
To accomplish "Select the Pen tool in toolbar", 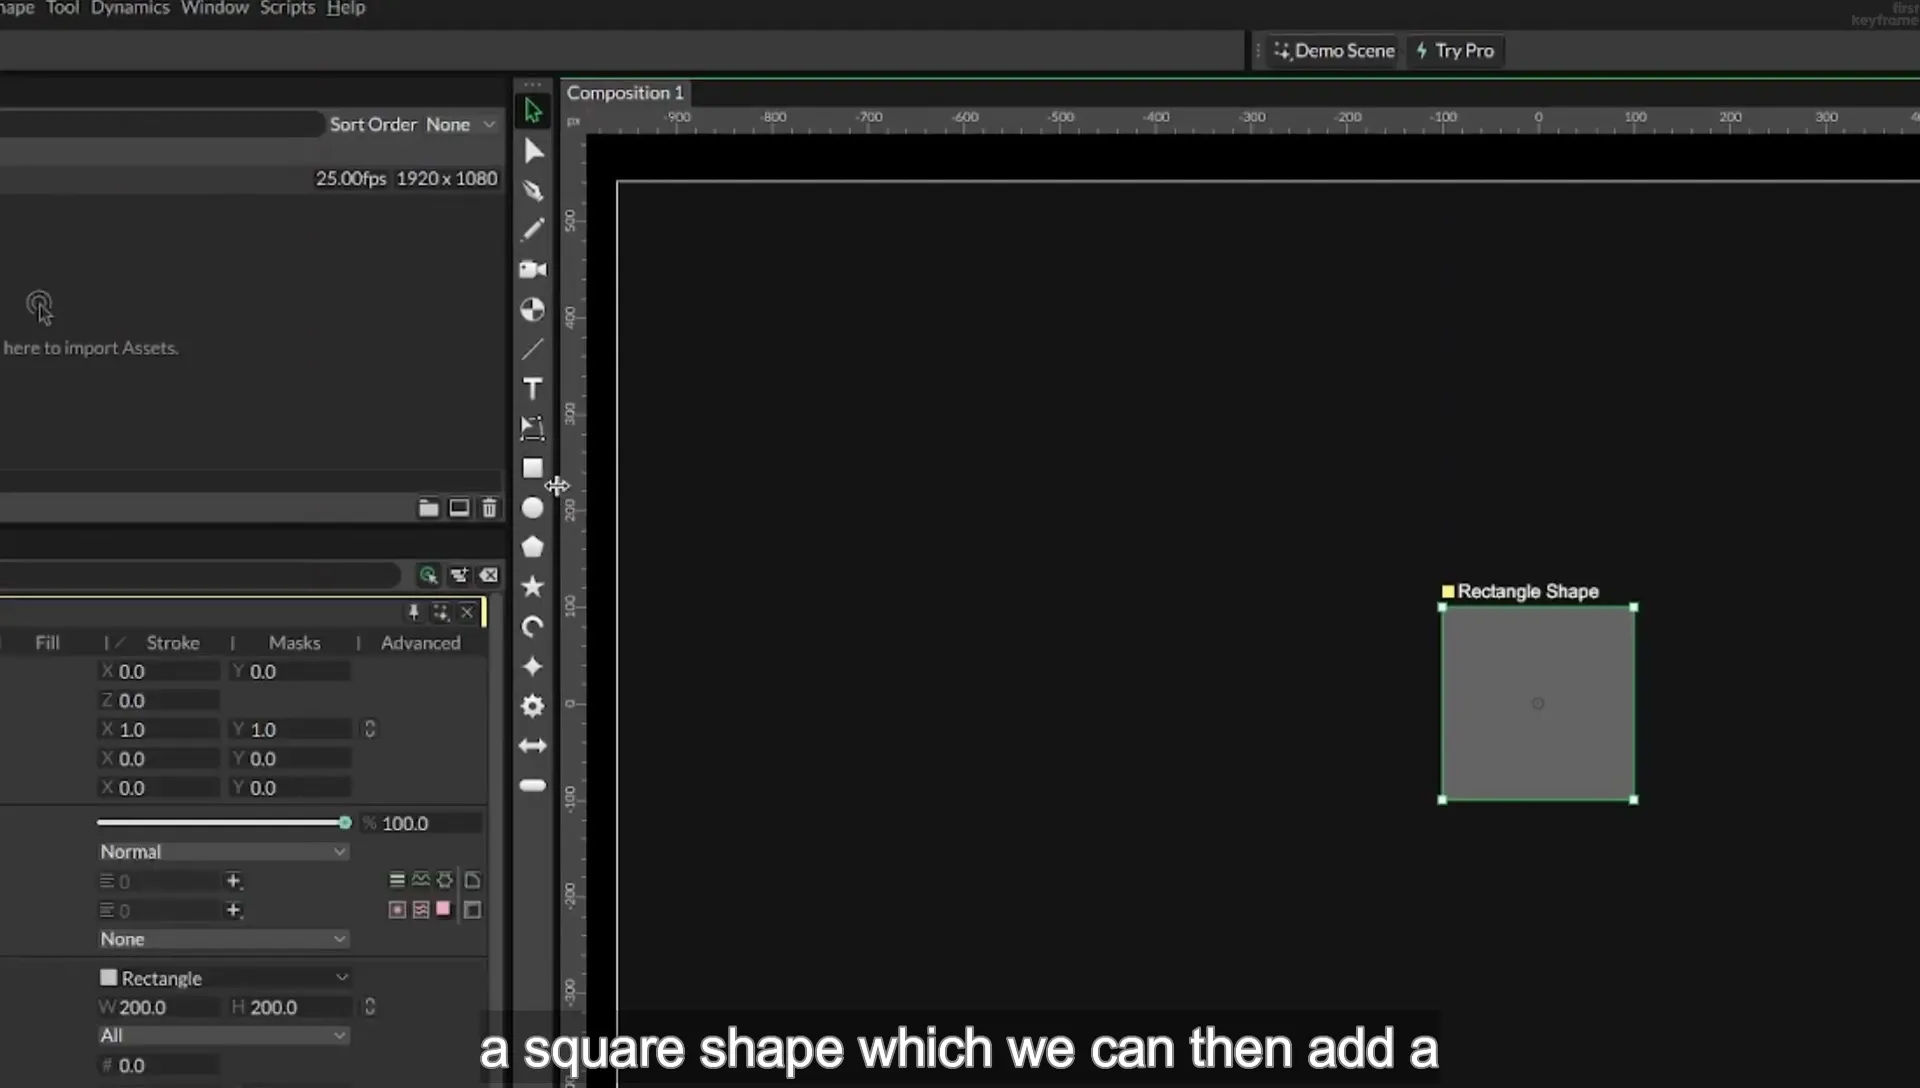I will (x=533, y=190).
